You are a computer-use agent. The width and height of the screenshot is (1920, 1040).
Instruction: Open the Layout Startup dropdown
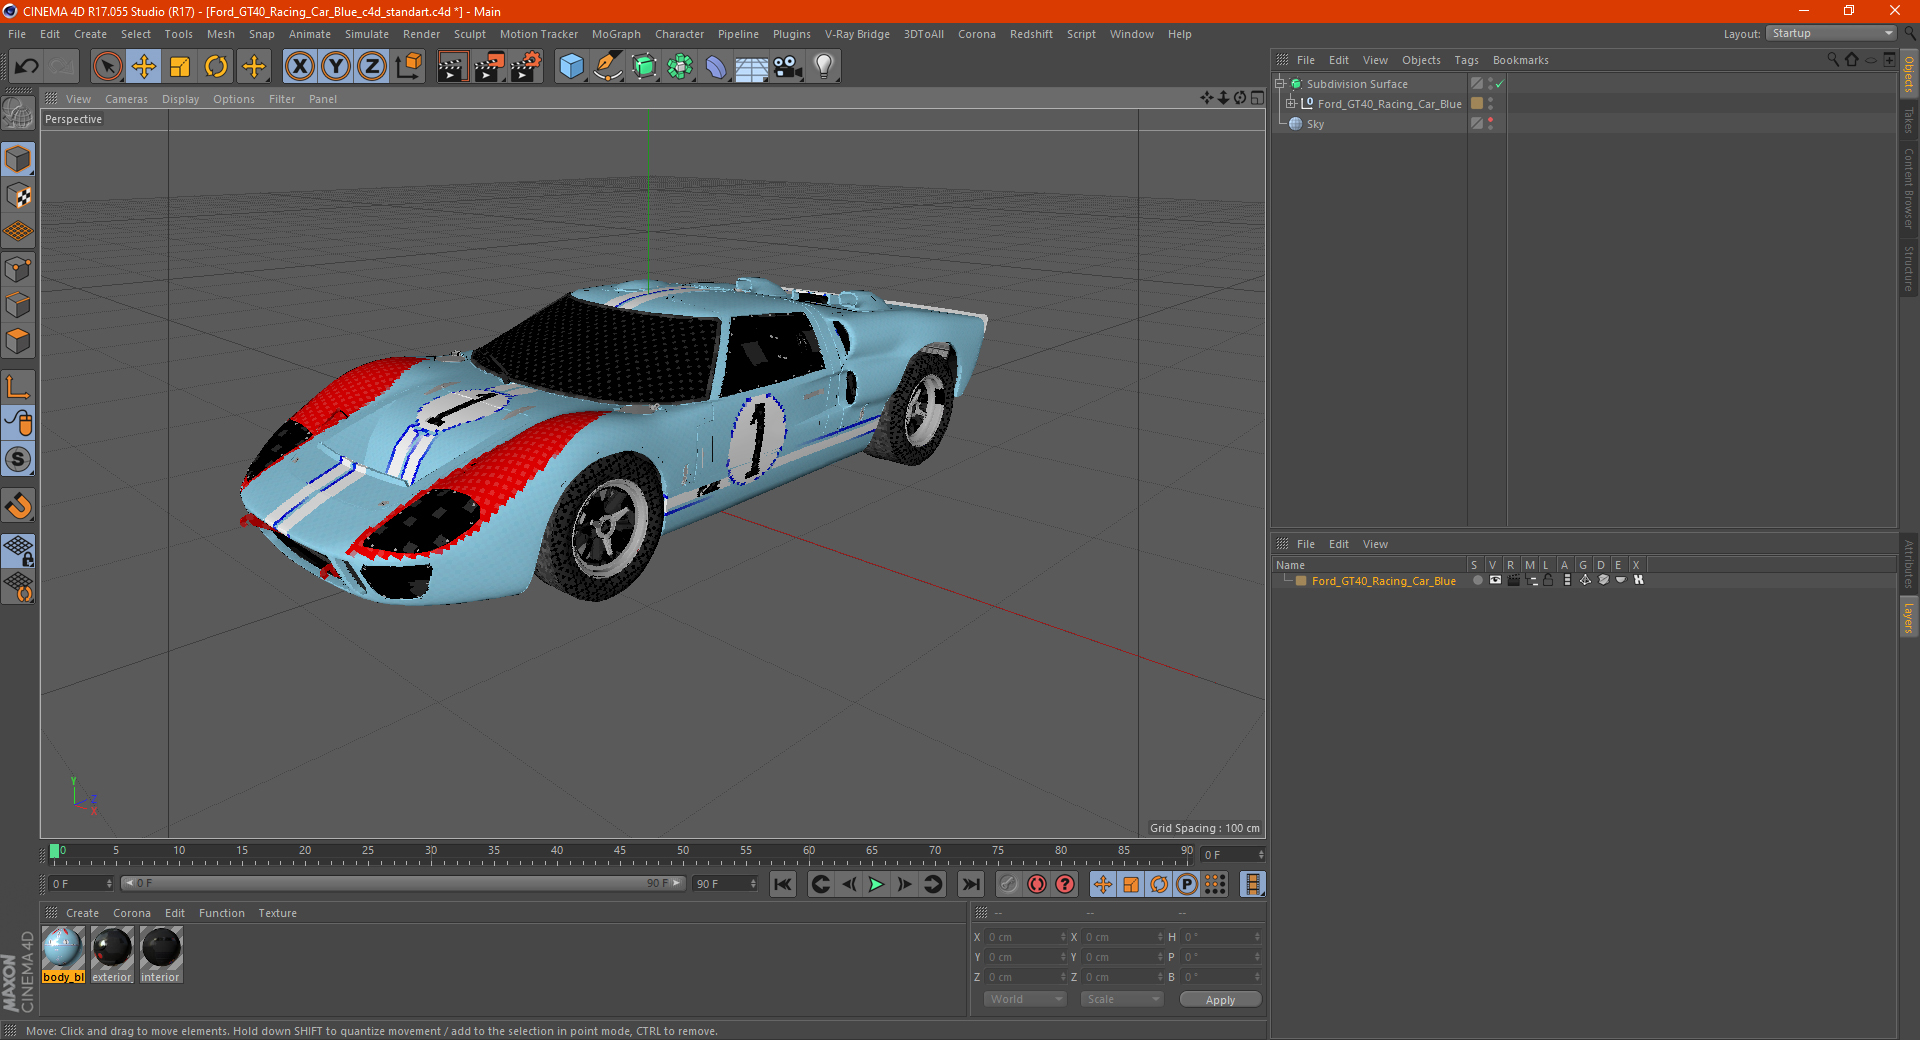1832,33
